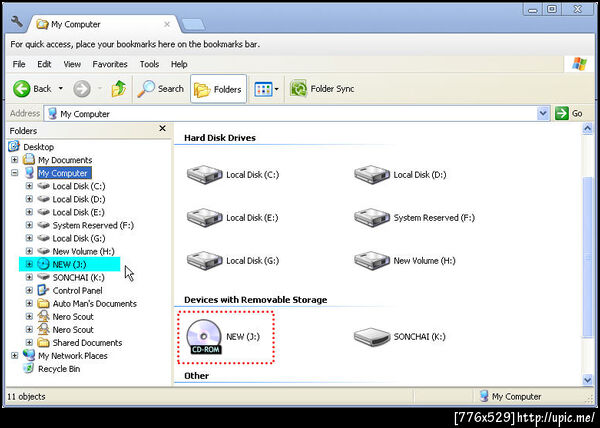
Task: Click the scroll up arrow of the file pane scrollbar
Action: coord(587,129)
